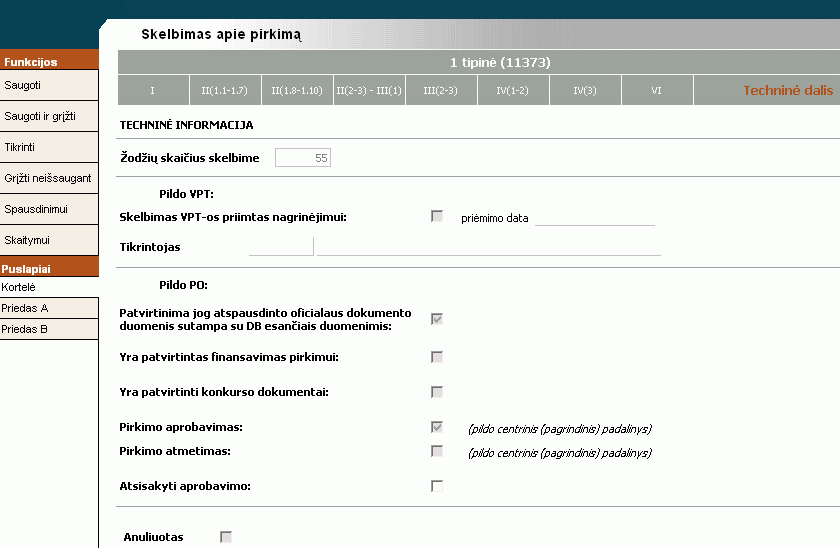Switch to tab I
This screenshot has height=548, width=840.
click(x=153, y=90)
